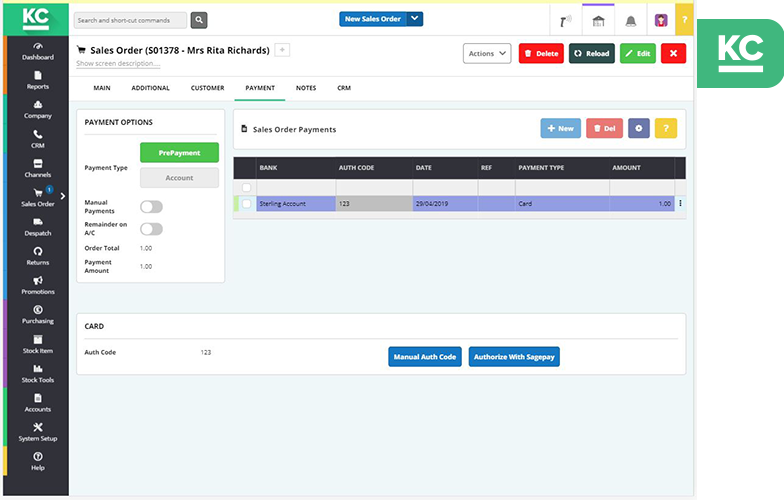The width and height of the screenshot is (784, 500).
Task: Open System Setup in the sidebar
Action: pyautogui.click(x=38, y=432)
